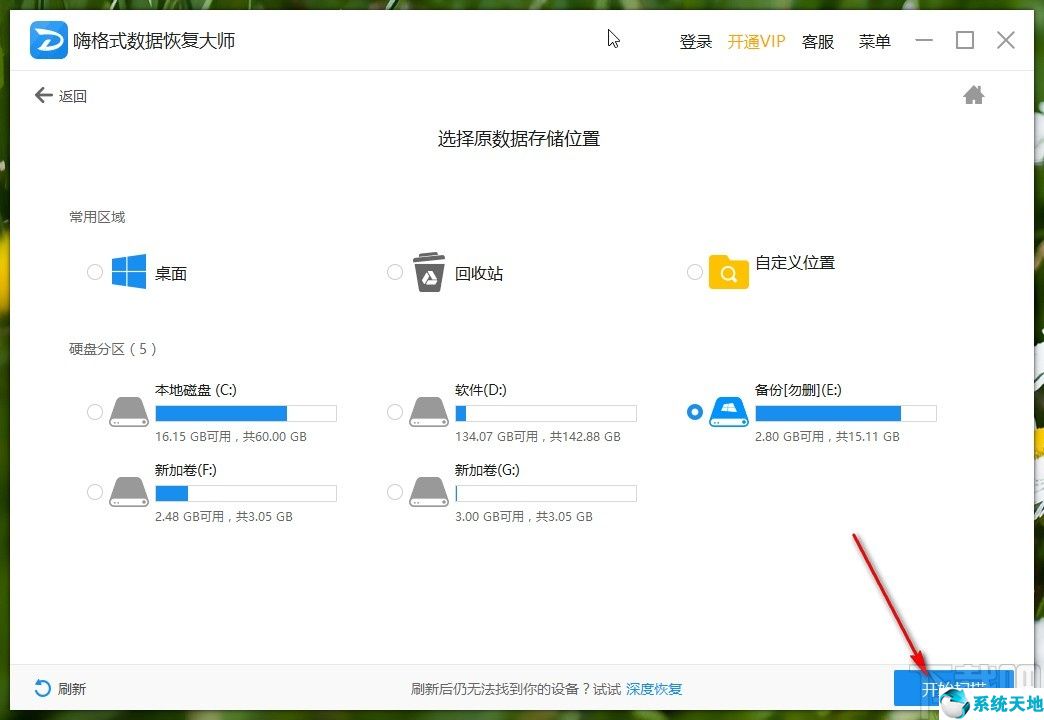Viewport: 1044px width, 720px height.
Task: Click the blue drive icon for 备份[勿删](E:)
Action: click(x=729, y=412)
